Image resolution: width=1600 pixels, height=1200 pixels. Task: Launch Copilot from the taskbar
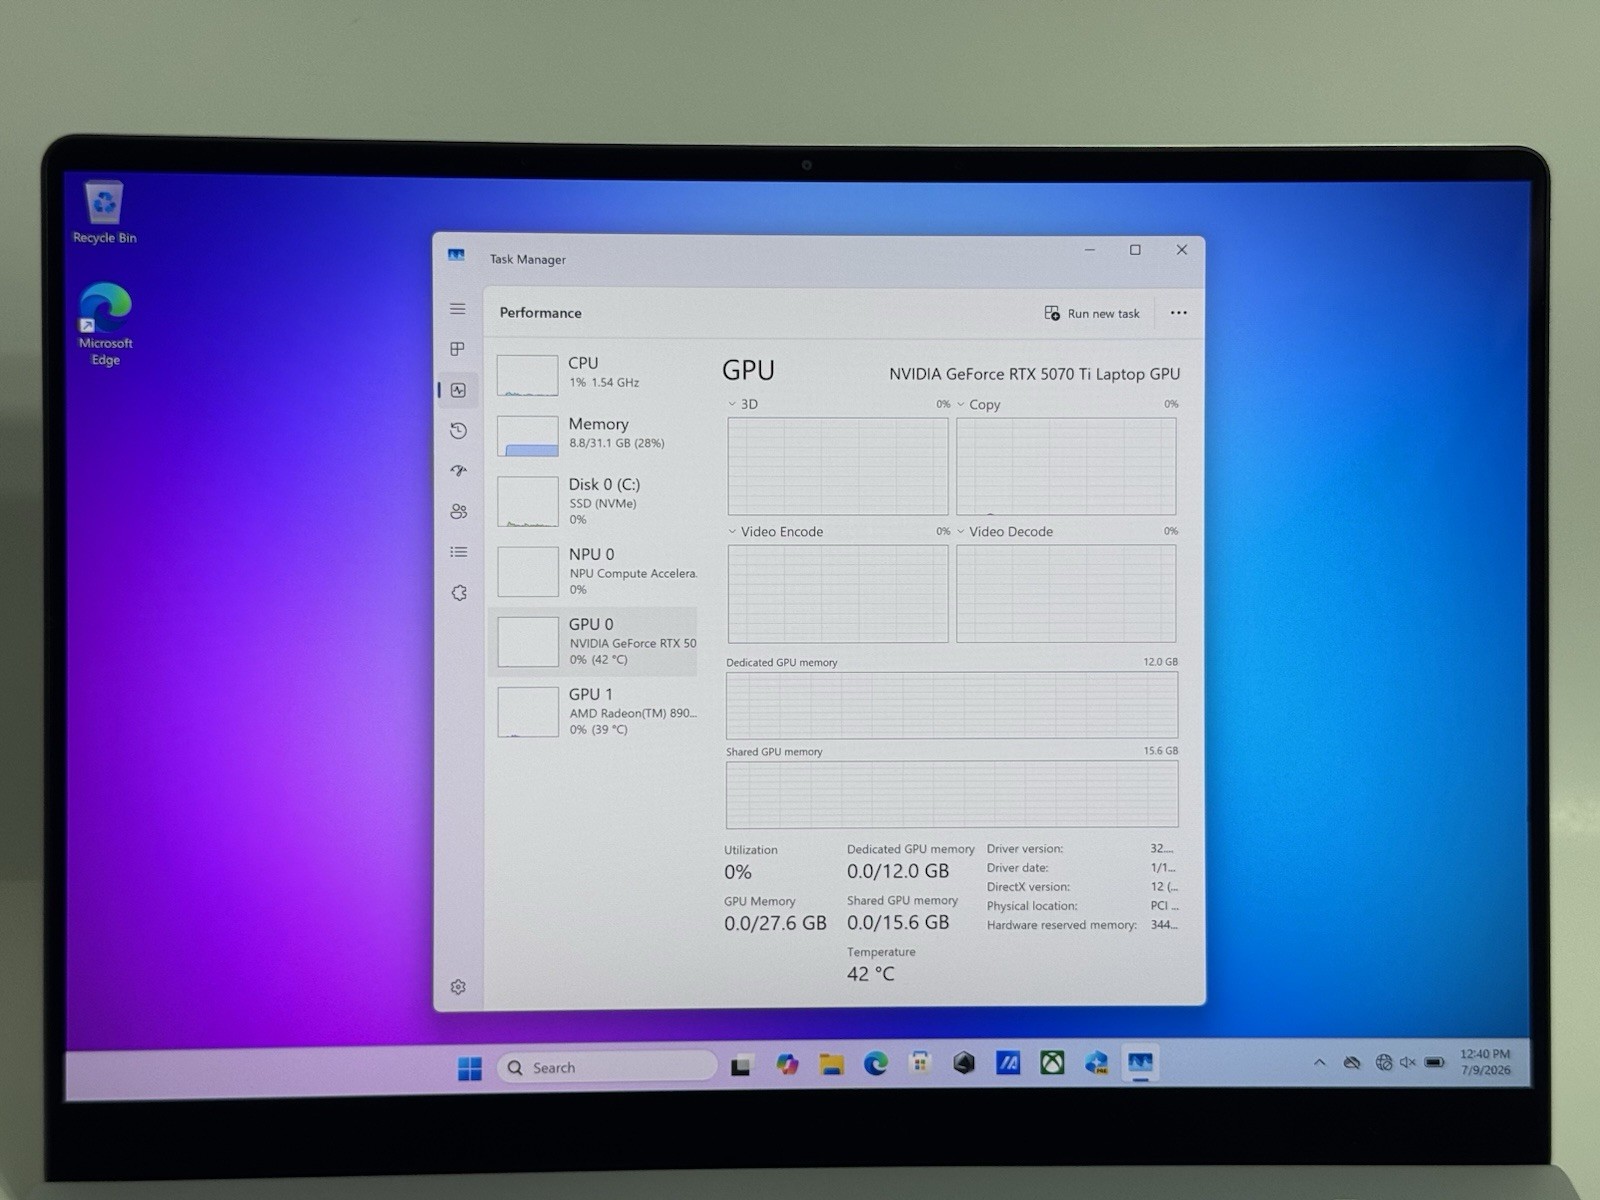787,1065
